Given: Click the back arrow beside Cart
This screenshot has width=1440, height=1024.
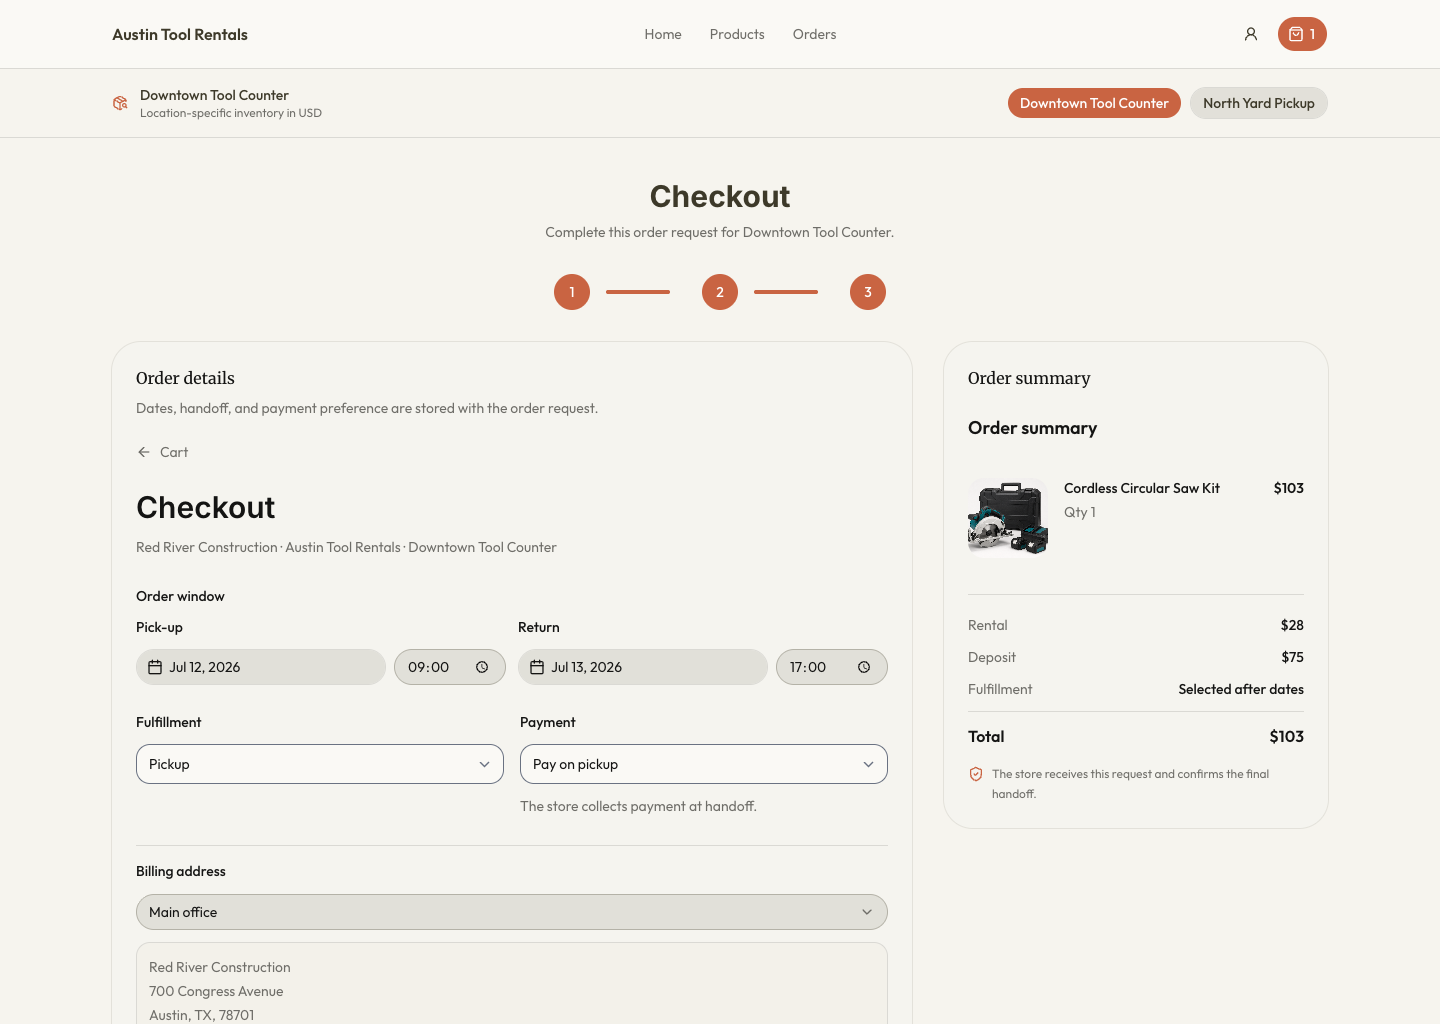Looking at the screenshot, I should coord(144,452).
